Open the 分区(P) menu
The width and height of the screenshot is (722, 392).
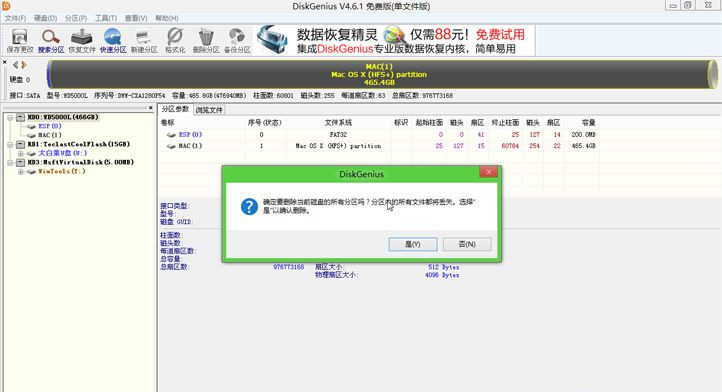point(76,18)
